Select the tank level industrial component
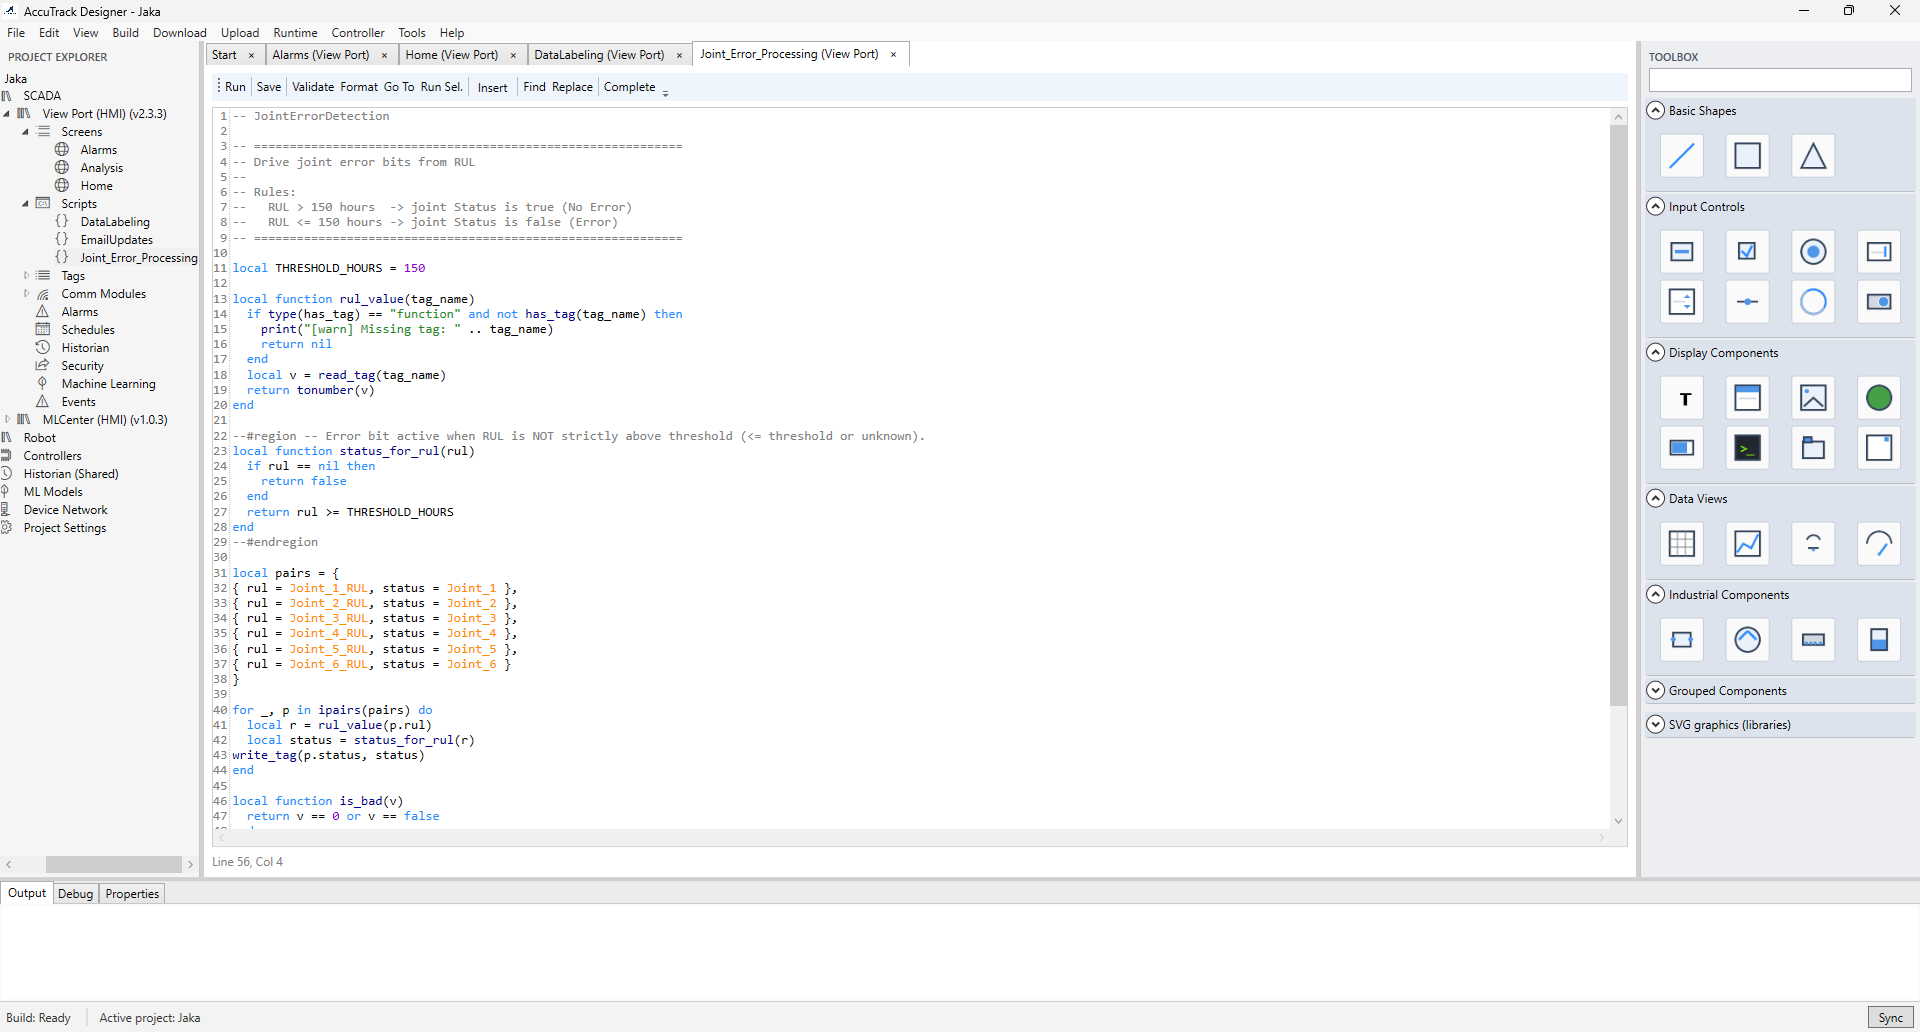The image size is (1920, 1032). pos(1880,640)
